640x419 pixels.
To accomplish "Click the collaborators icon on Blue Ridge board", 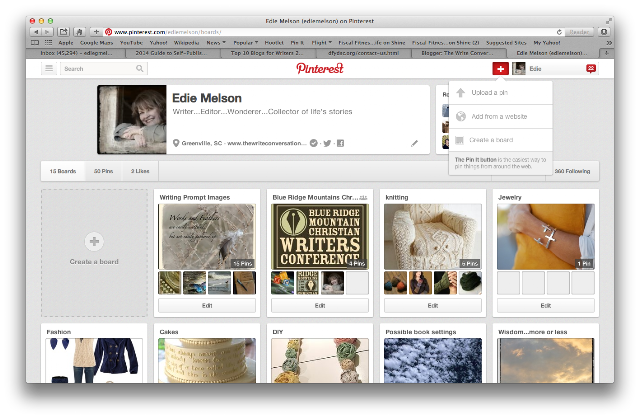I will click(363, 198).
